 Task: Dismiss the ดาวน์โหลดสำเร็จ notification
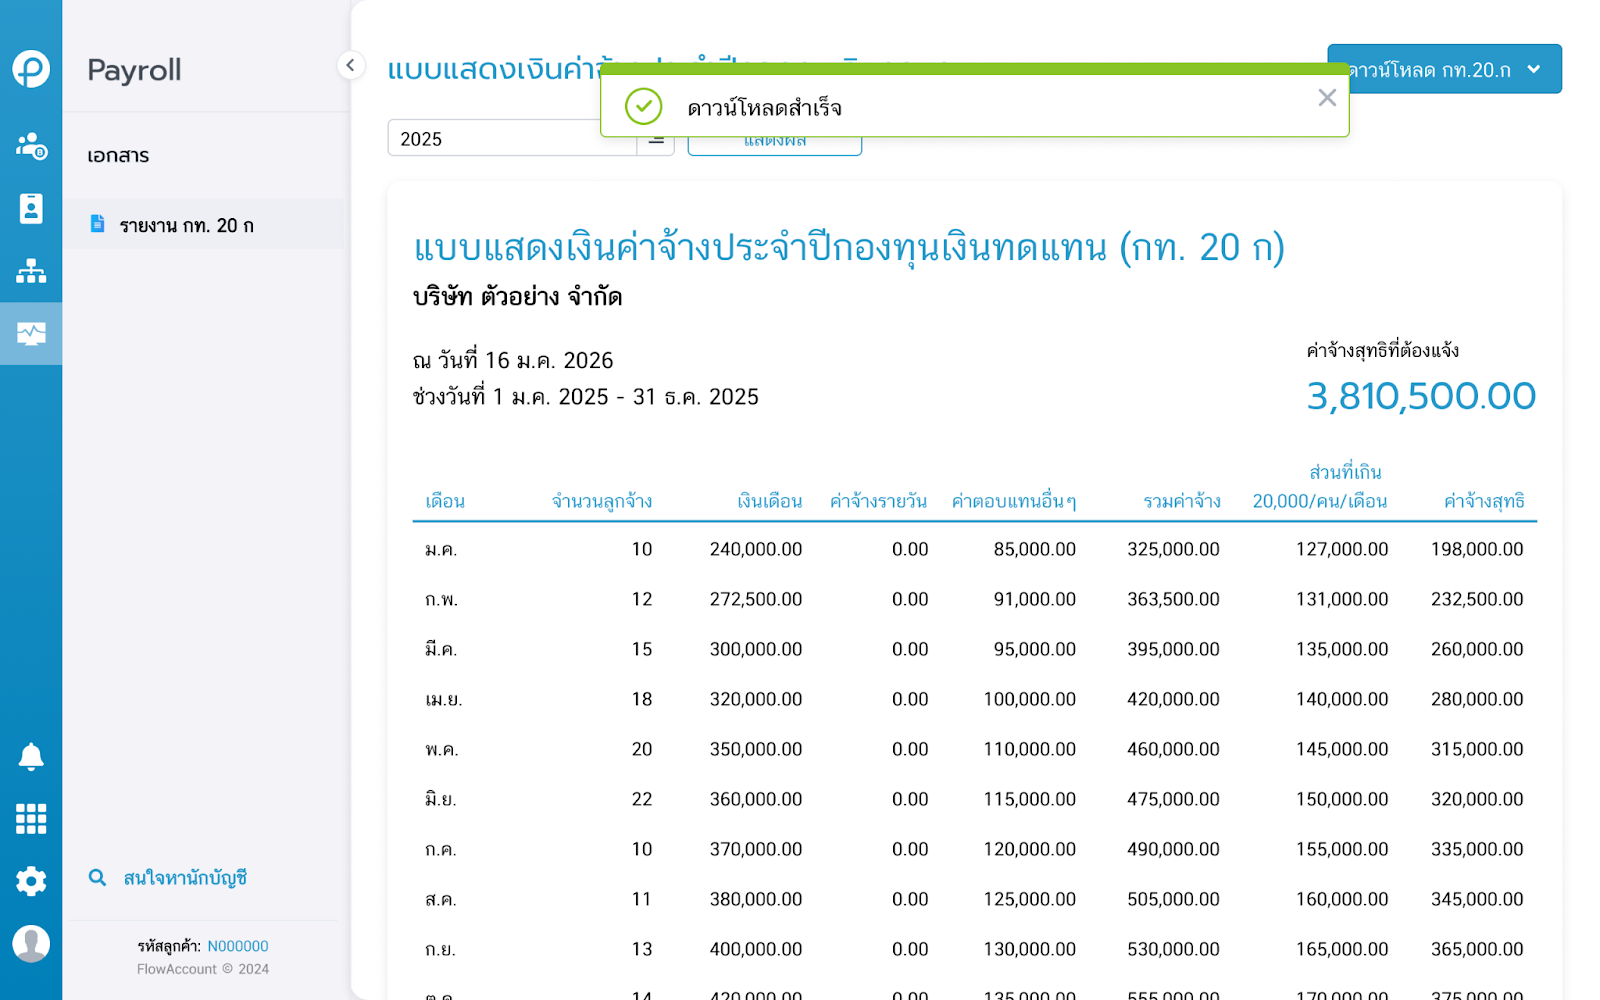pyautogui.click(x=1327, y=98)
